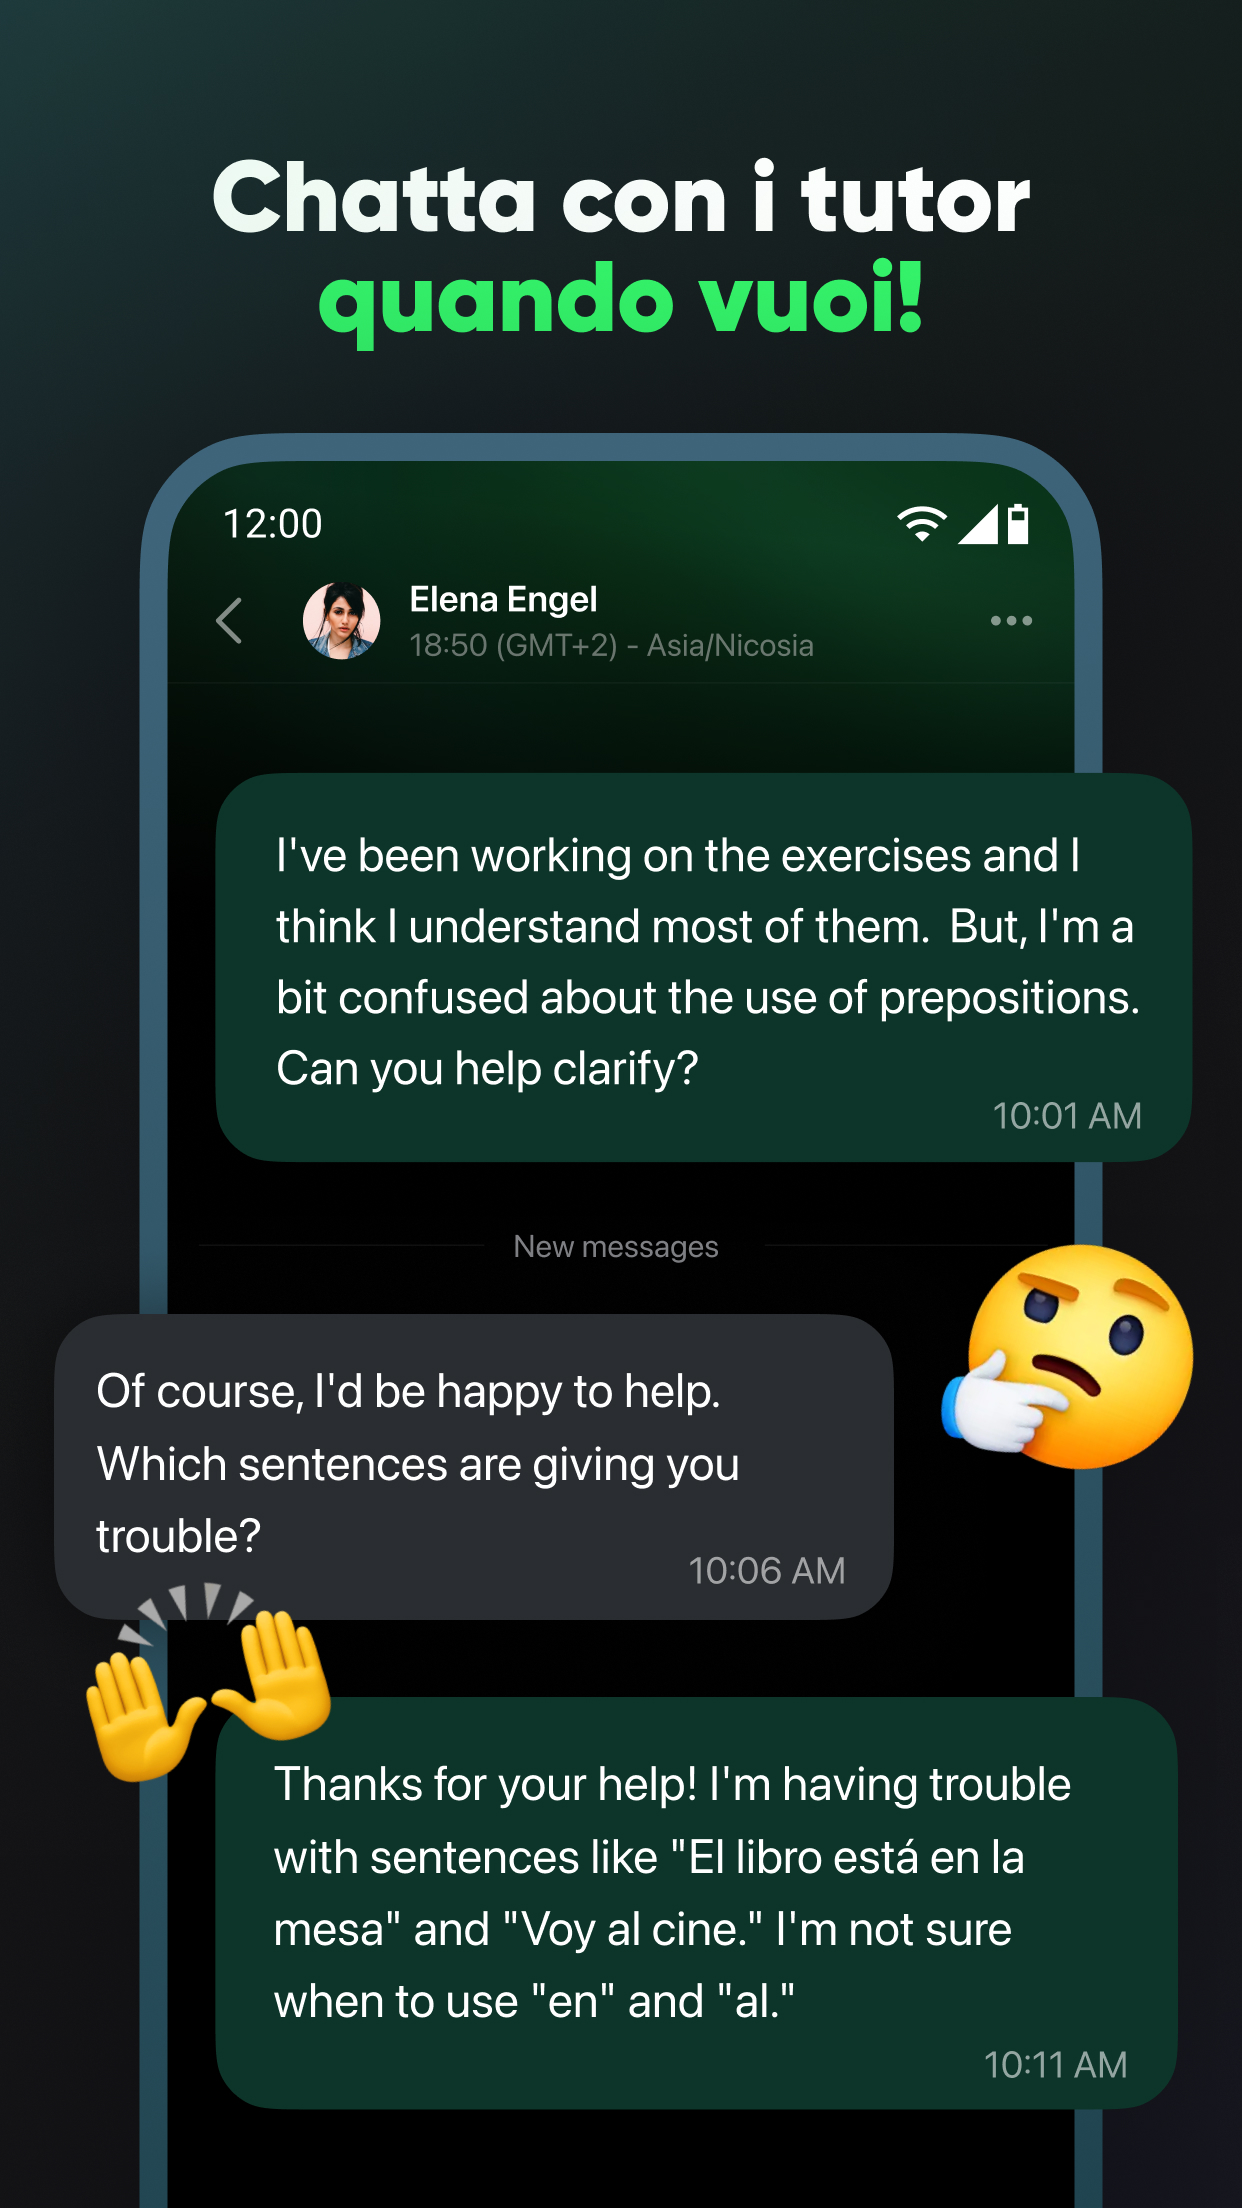
Task: Tap the green "quando vuoi!" headline text
Action: coord(621,300)
